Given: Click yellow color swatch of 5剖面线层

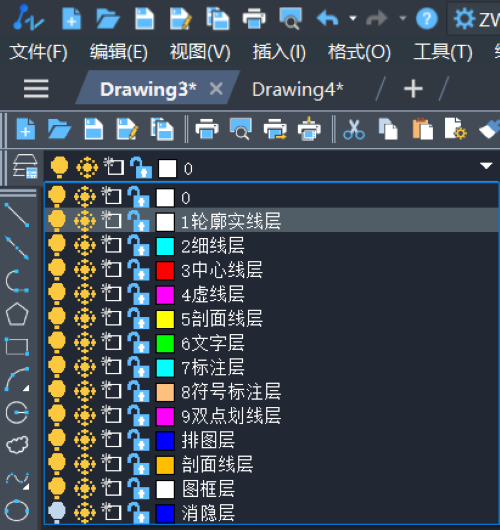Looking at the screenshot, I should [165, 319].
